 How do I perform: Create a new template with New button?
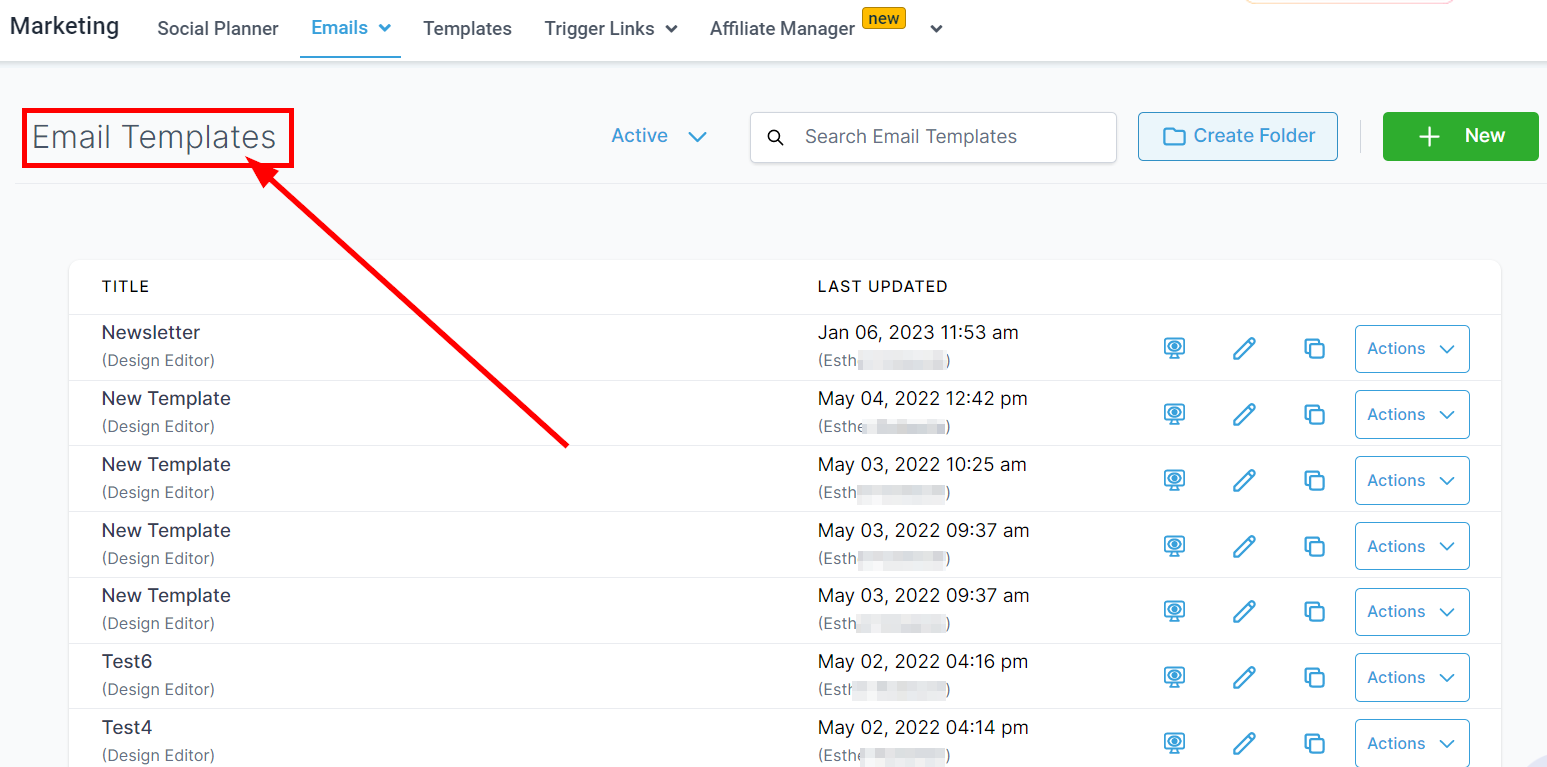point(1460,136)
